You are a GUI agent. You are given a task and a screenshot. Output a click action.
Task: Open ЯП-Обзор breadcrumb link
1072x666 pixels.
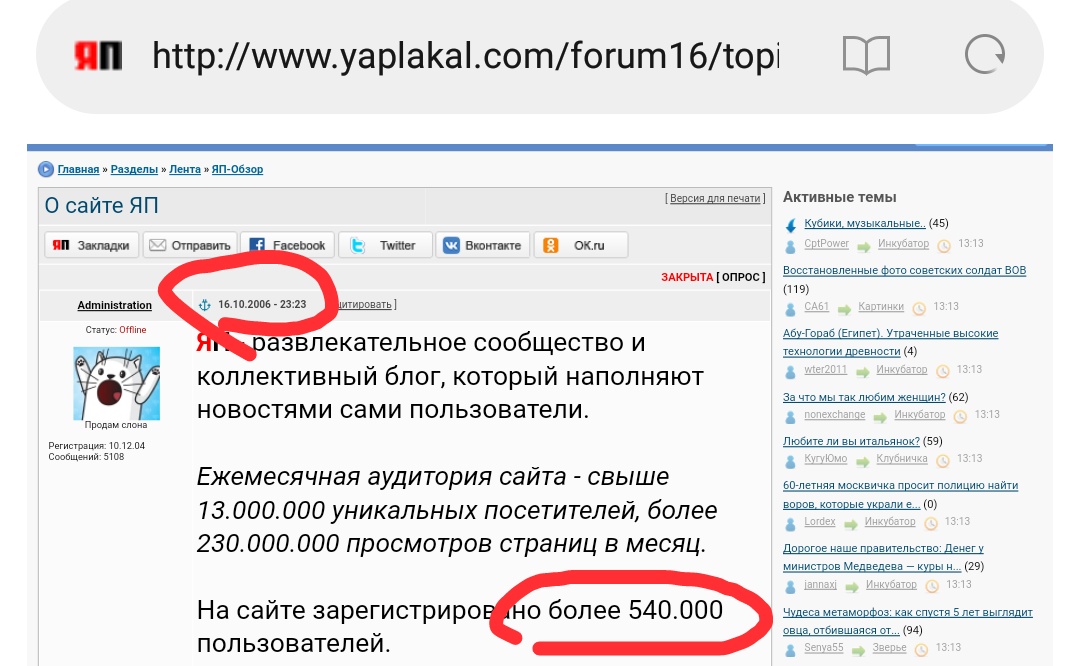[237, 169]
